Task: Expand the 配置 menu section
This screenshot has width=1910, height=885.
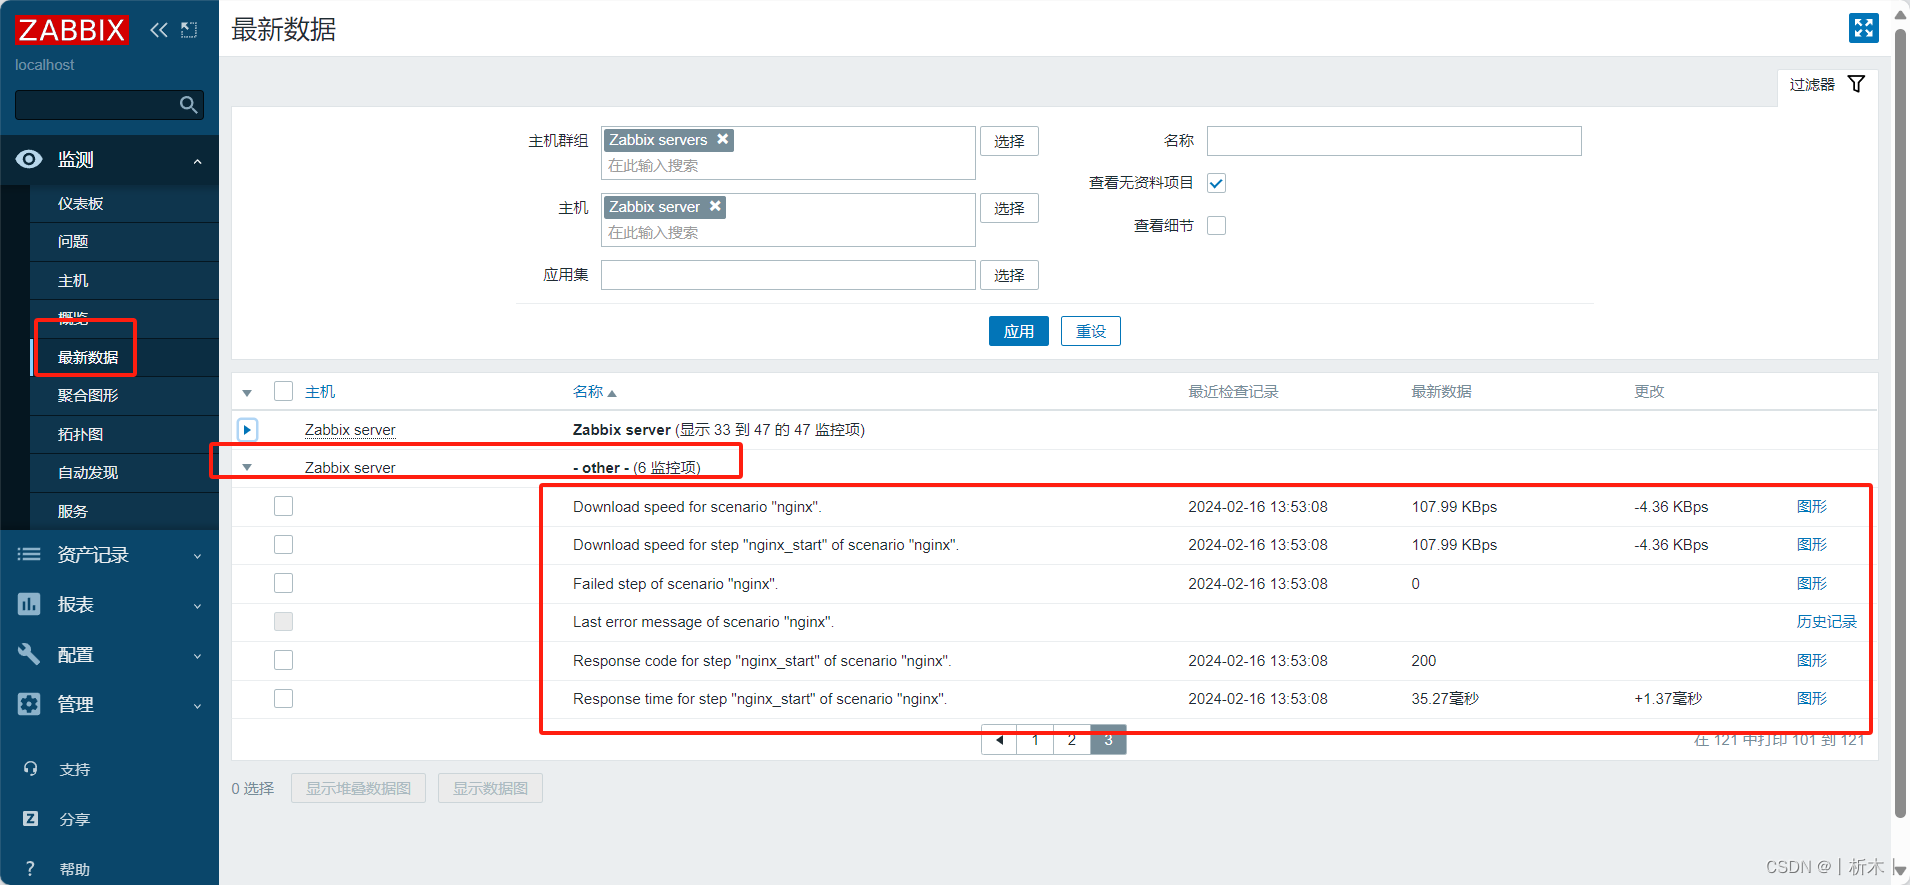Action: click(x=197, y=656)
